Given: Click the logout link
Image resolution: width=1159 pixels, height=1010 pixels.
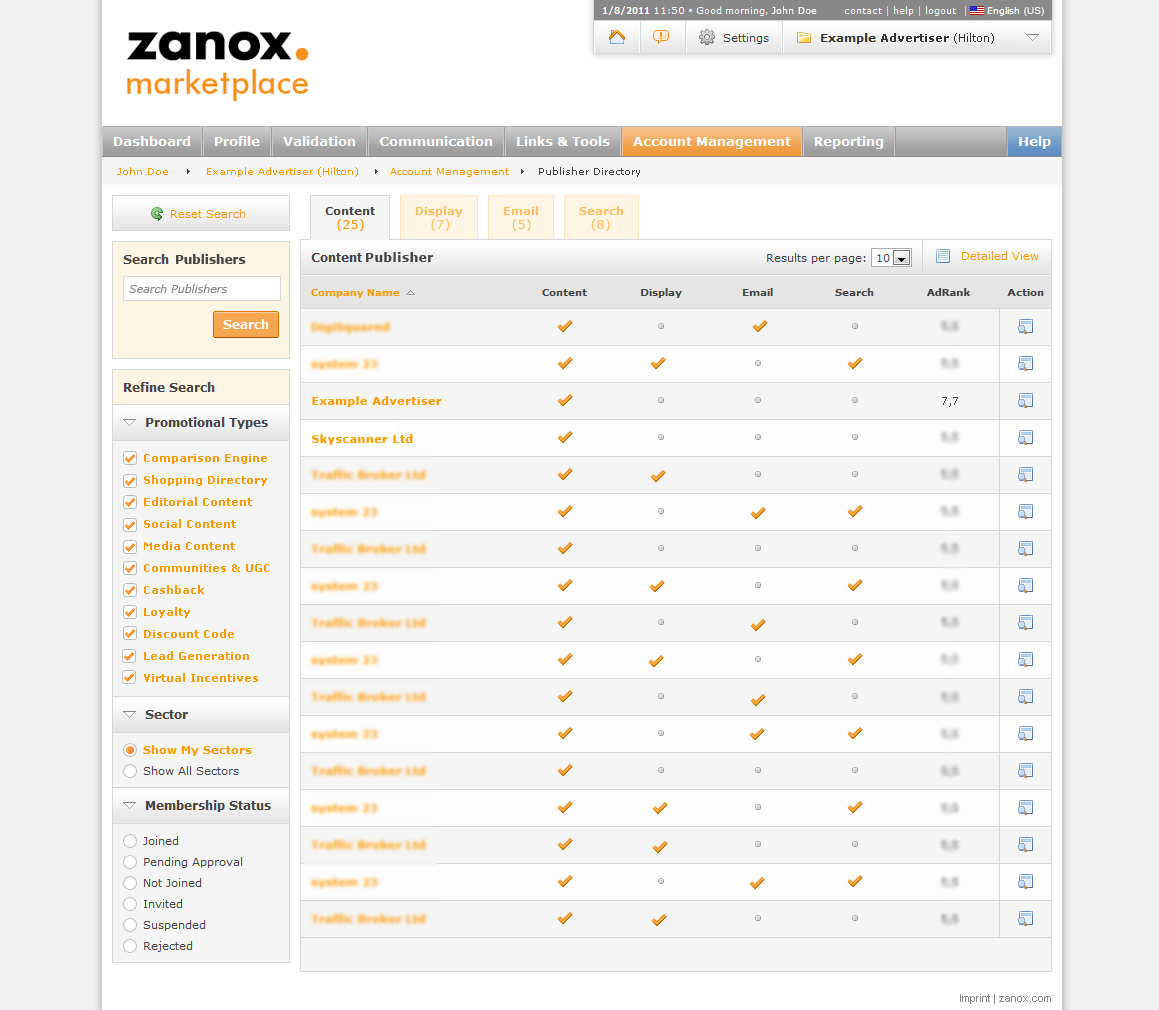Looking at the screenshot, I should [x=940, y=10].
